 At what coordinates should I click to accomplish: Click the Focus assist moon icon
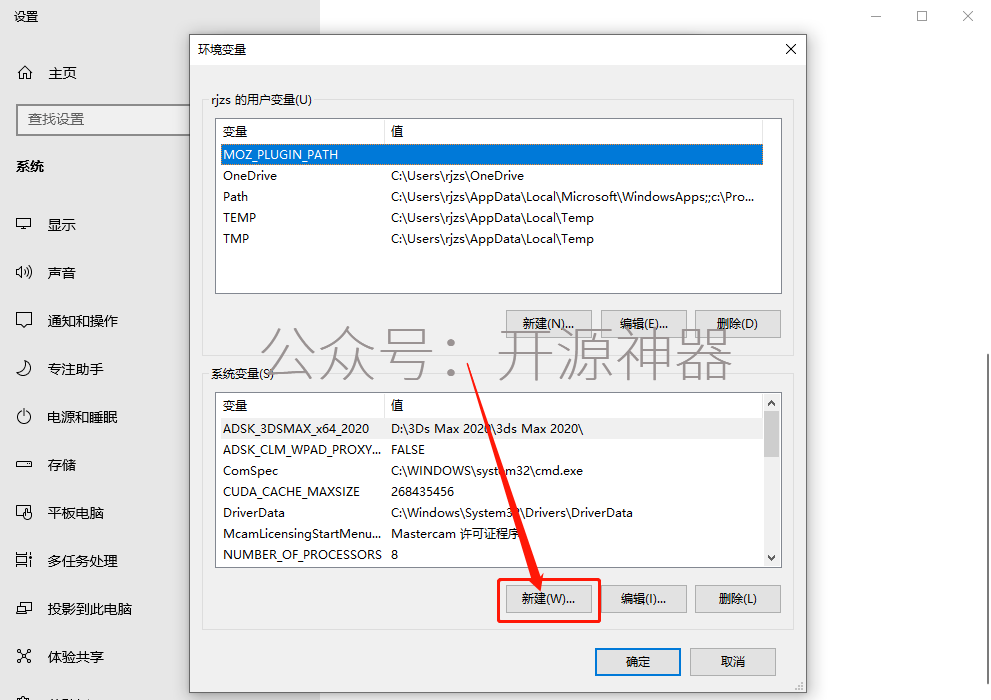[25, 369]
